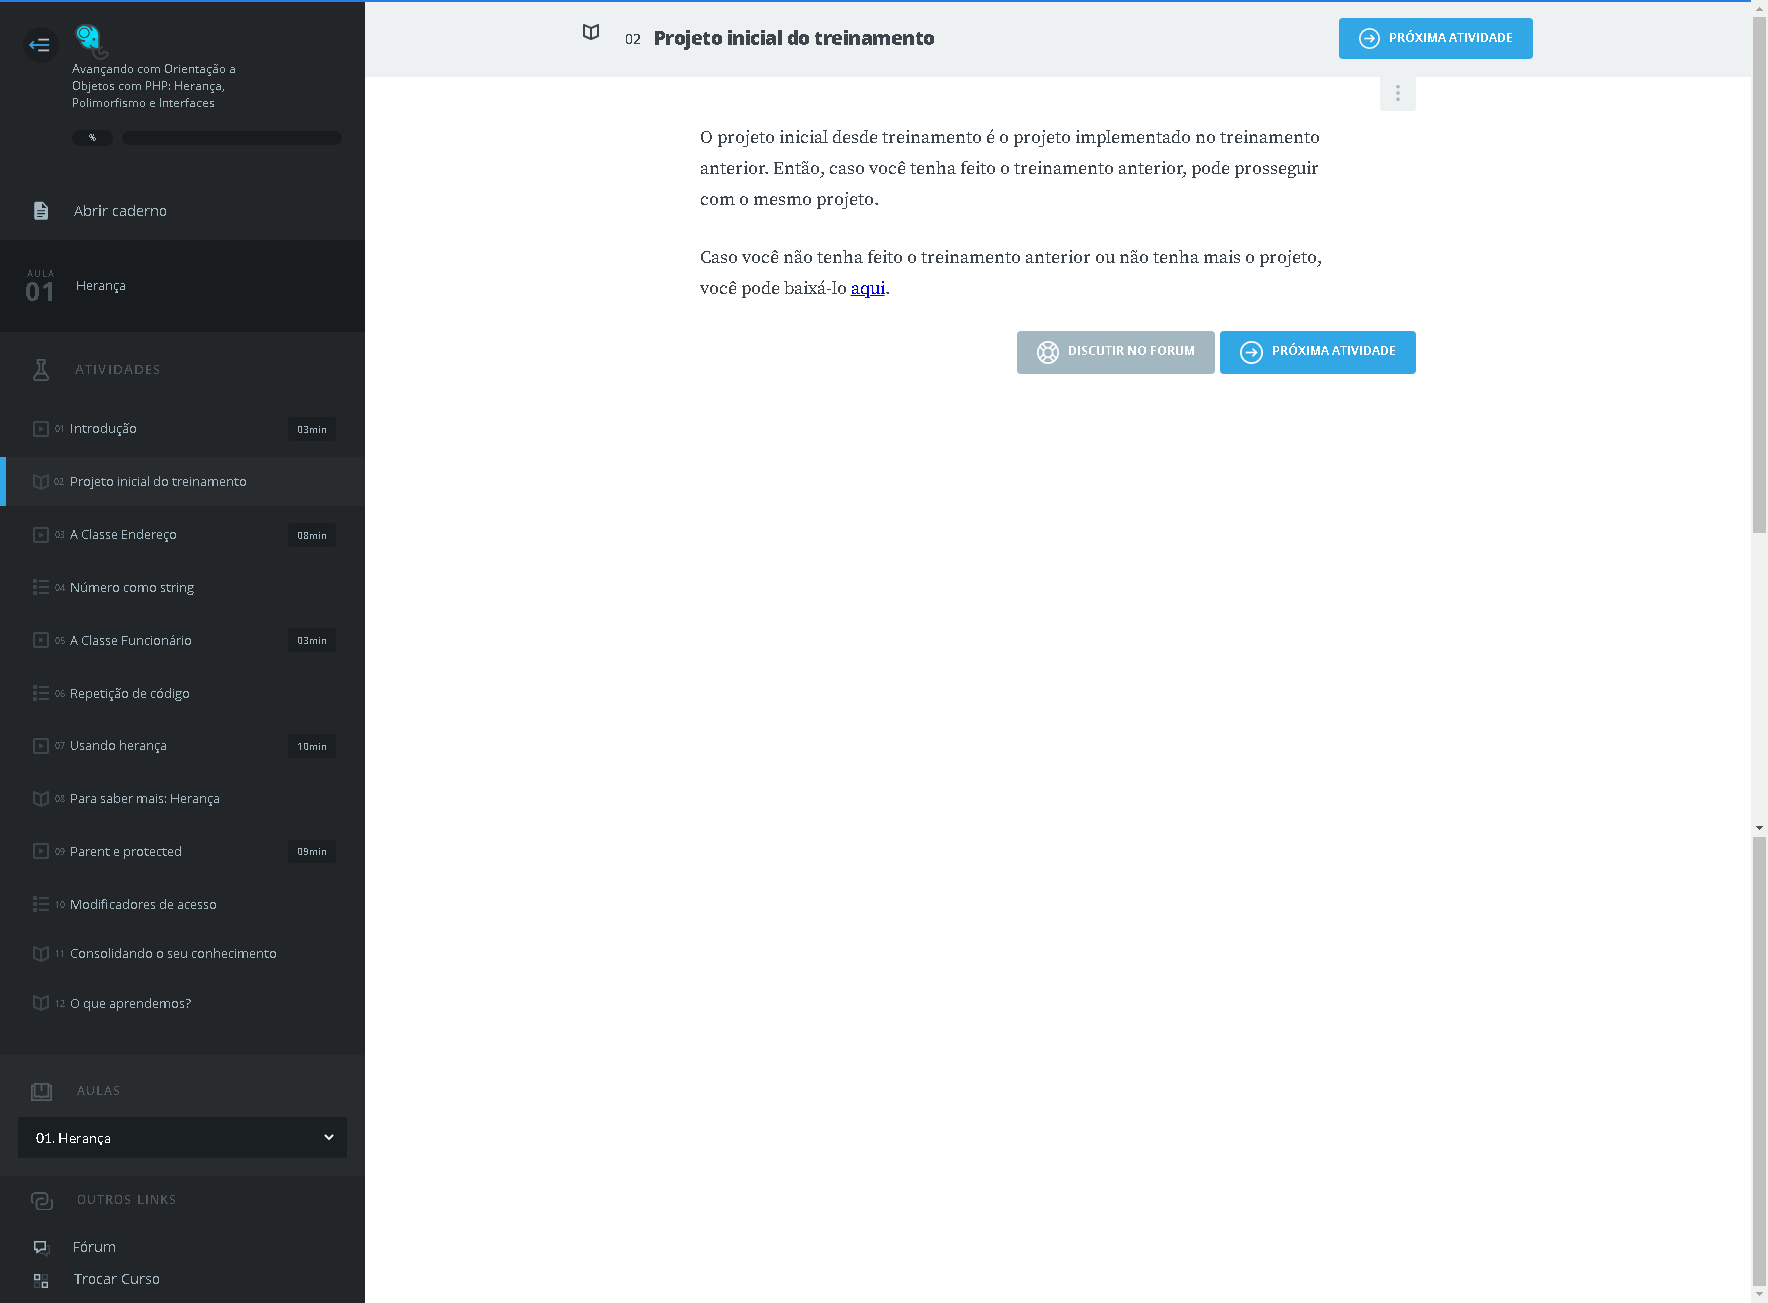
Task: Expand the 01. Herança lesson dropdown
Action: 182,1138
